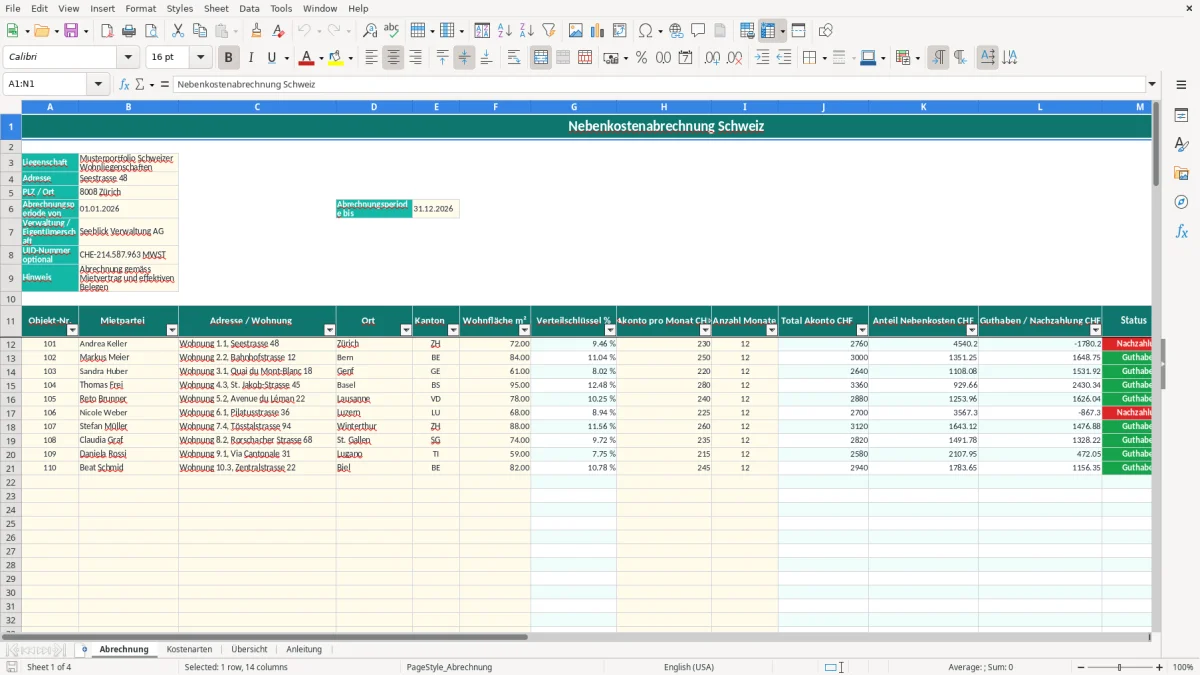Click column header G
1200x675 pixels.
click(574, 106)
